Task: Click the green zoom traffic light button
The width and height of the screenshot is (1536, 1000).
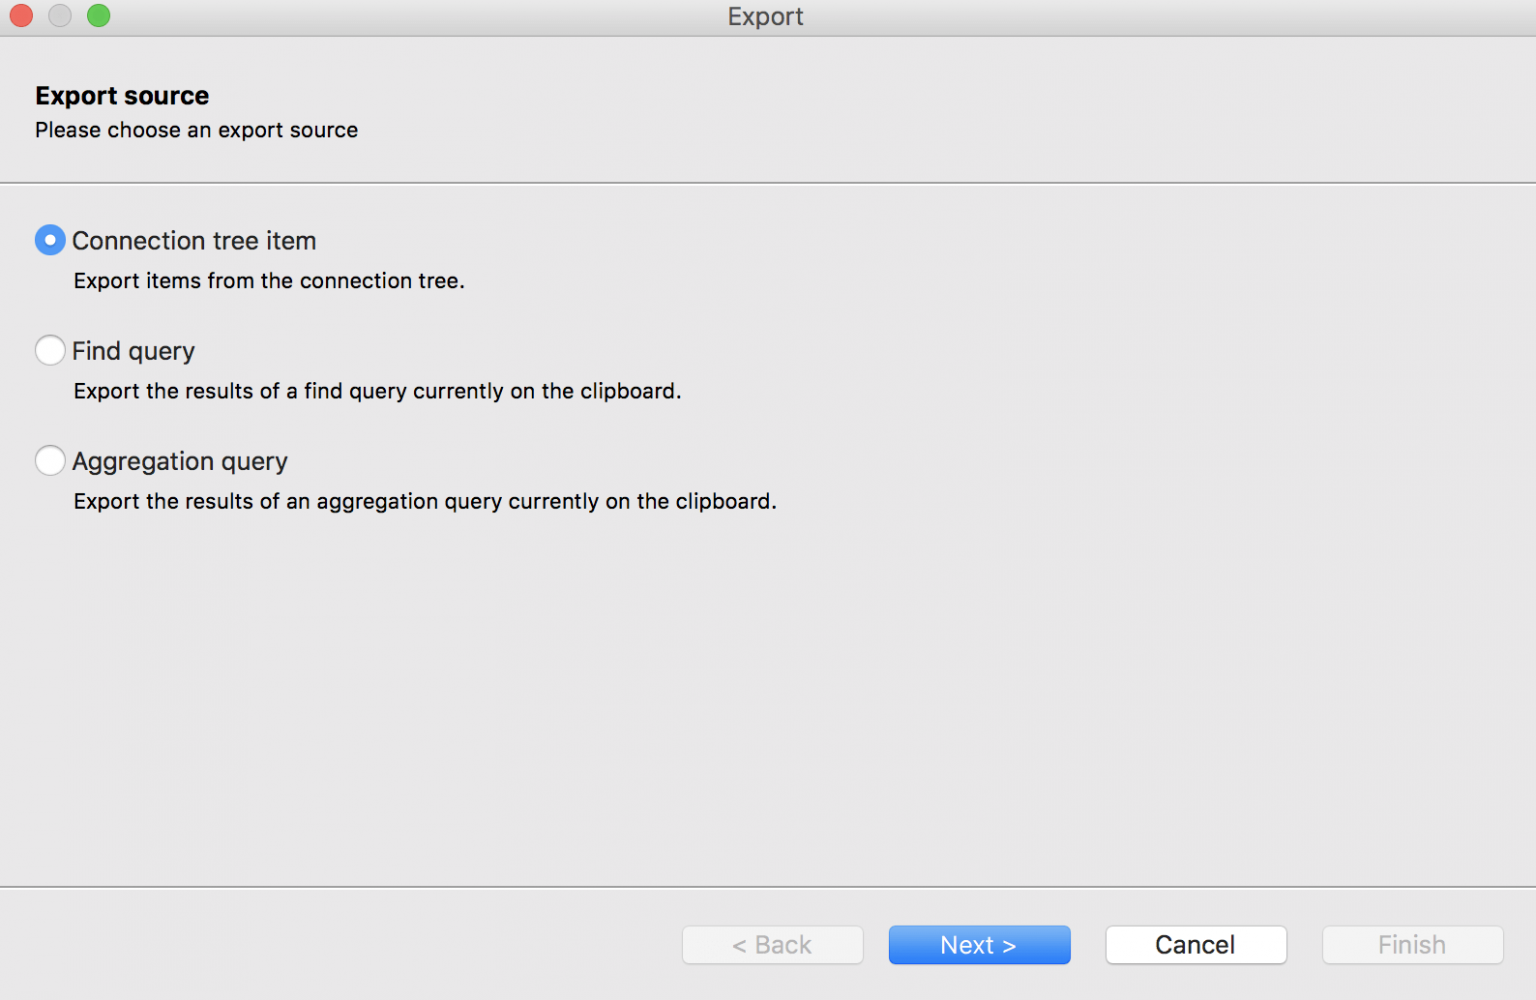Action: click(98, 16)
